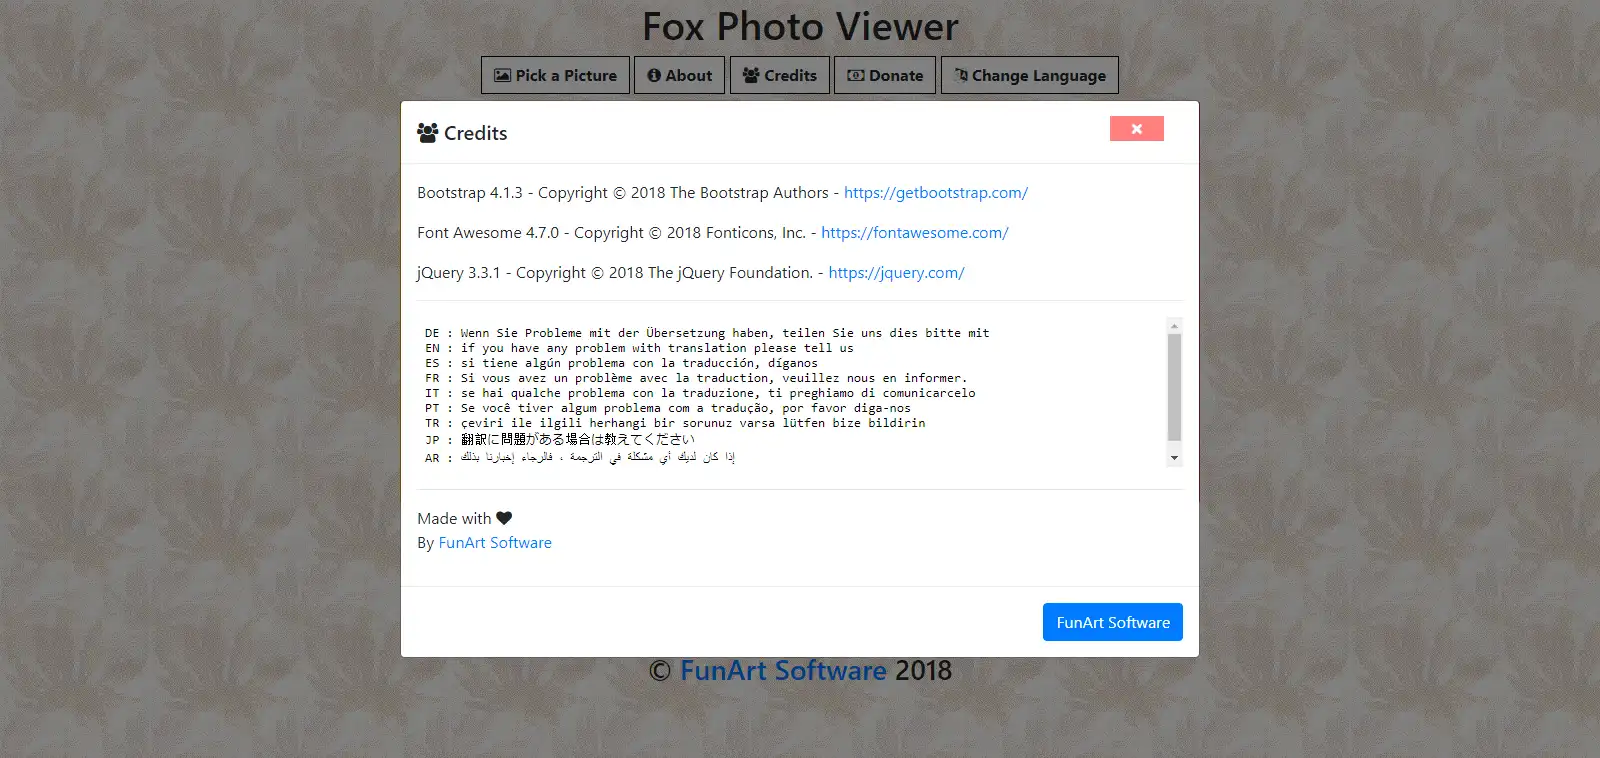Screen dimensions: 1600x758
Task: Follow the FunArt Software link after By
Action: 495,543
